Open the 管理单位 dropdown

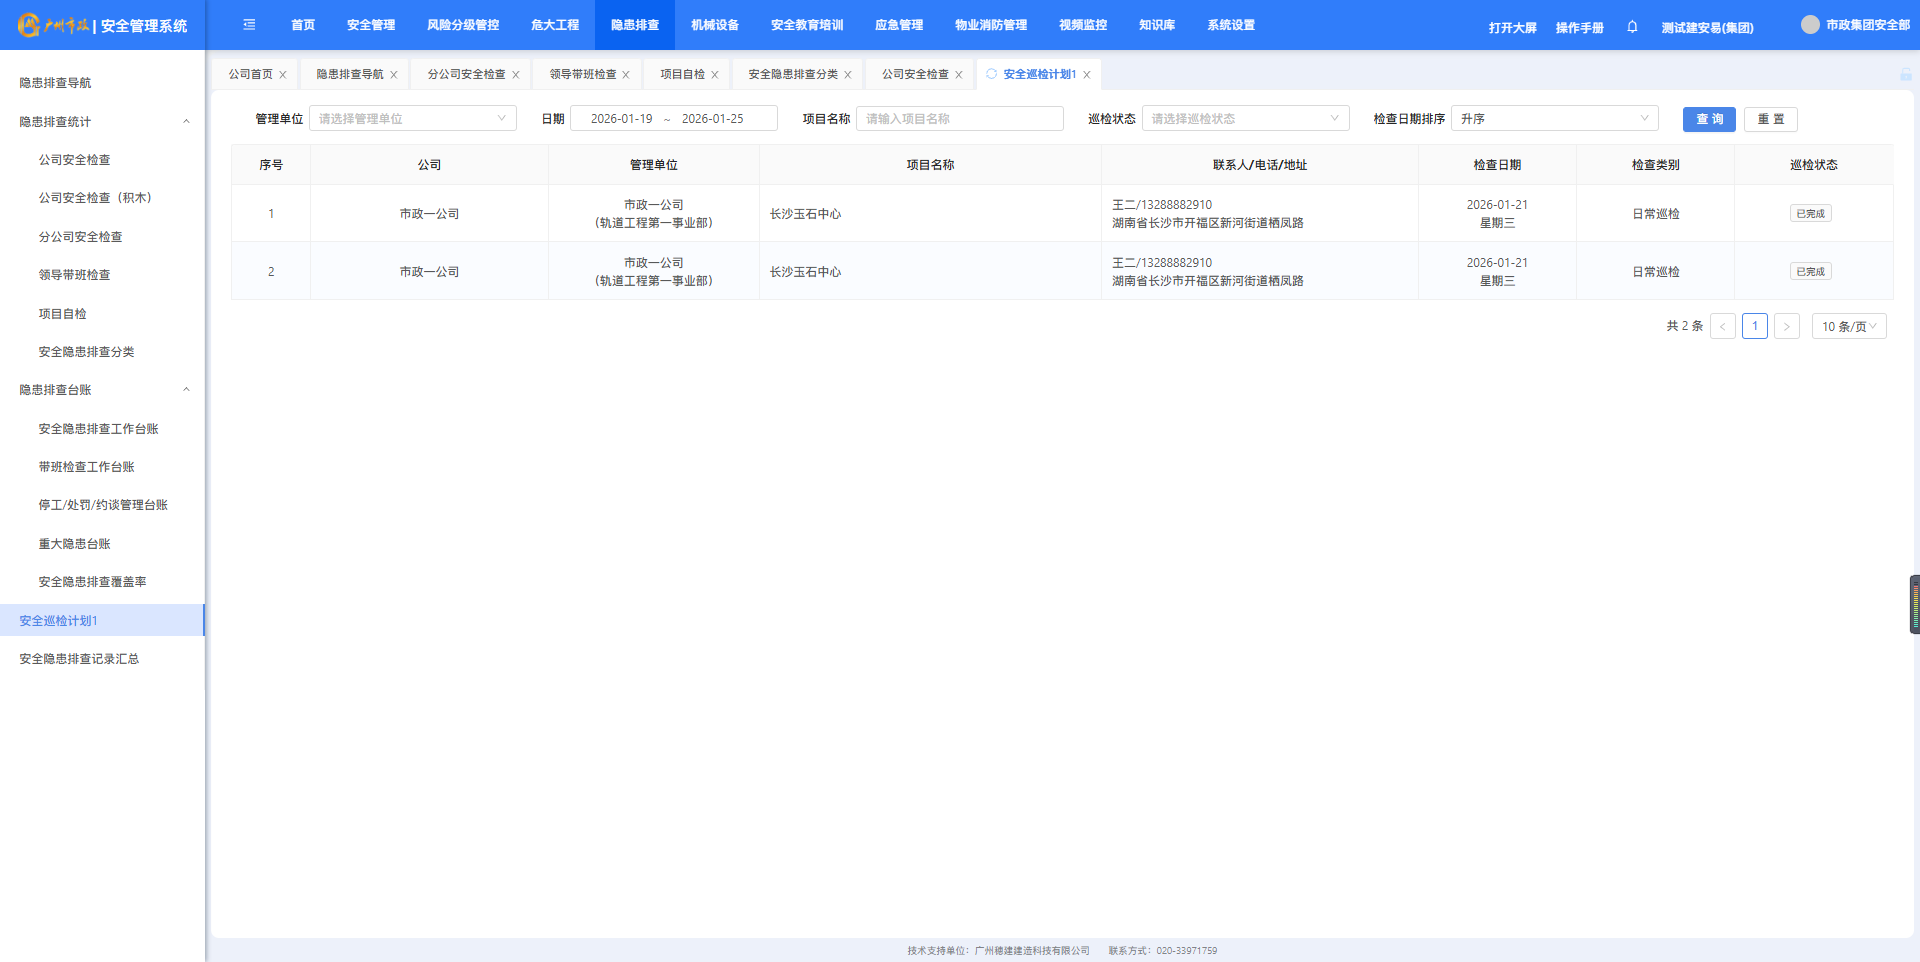tap(412, 119)
